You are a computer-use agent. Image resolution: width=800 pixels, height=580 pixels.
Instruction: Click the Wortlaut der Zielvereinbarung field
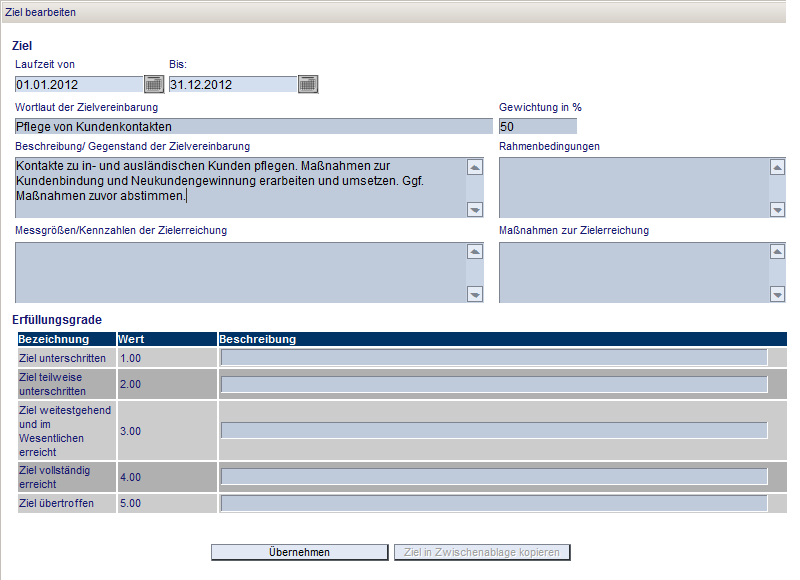point(252,126)
